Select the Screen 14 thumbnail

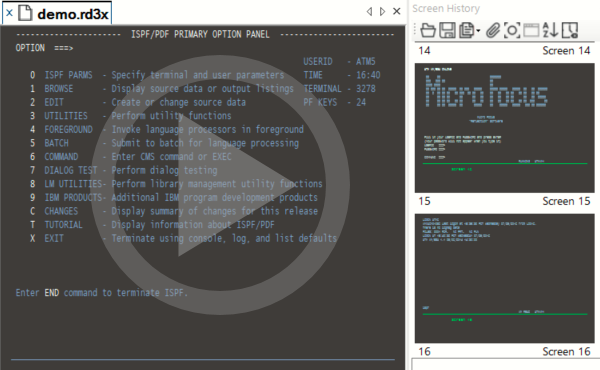(x=504, y=128)
